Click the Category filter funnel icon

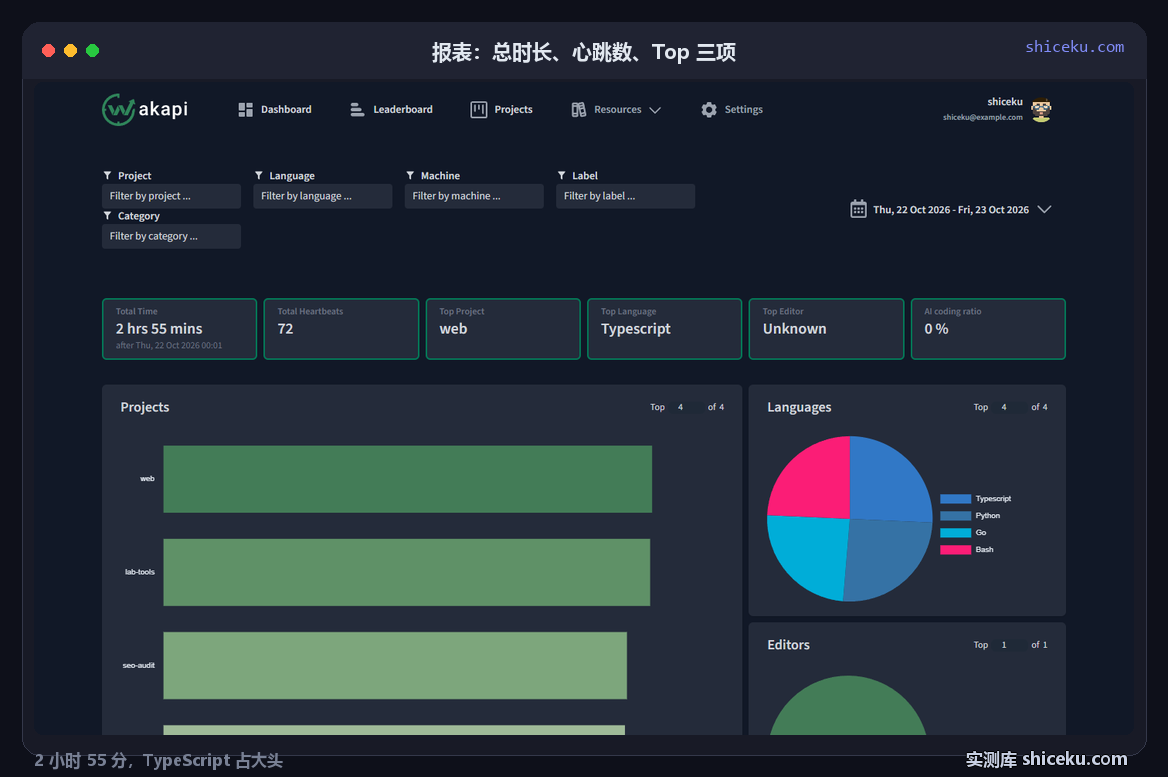[107, 215]
